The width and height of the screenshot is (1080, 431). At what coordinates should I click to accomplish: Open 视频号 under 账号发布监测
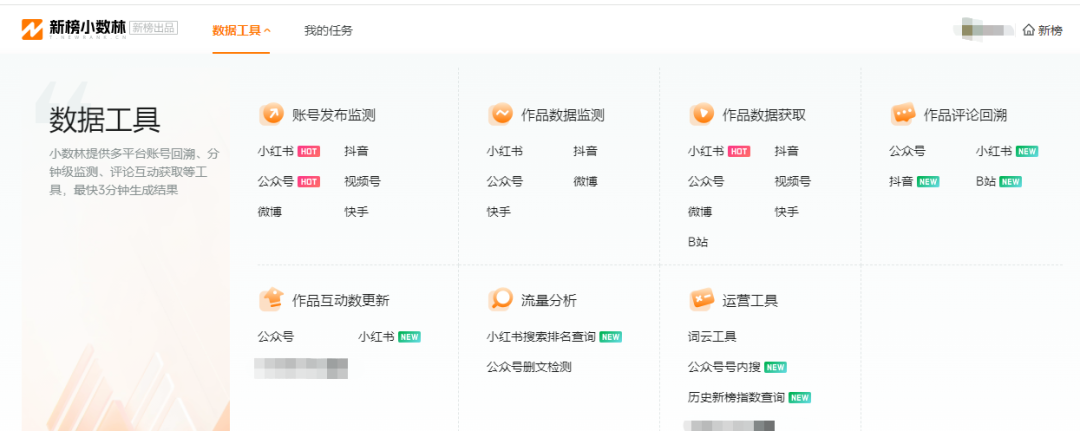coord(362,182)
